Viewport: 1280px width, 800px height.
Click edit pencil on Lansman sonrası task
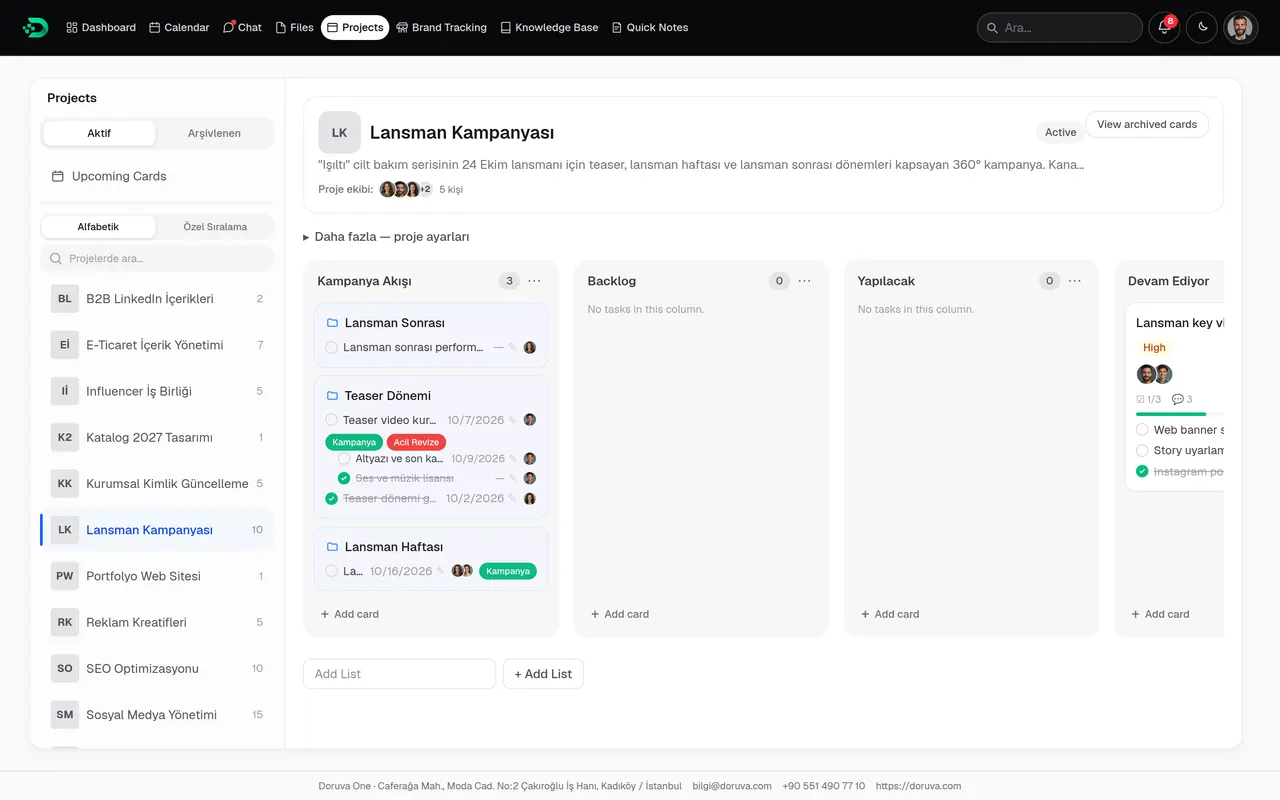coord(513,348)
